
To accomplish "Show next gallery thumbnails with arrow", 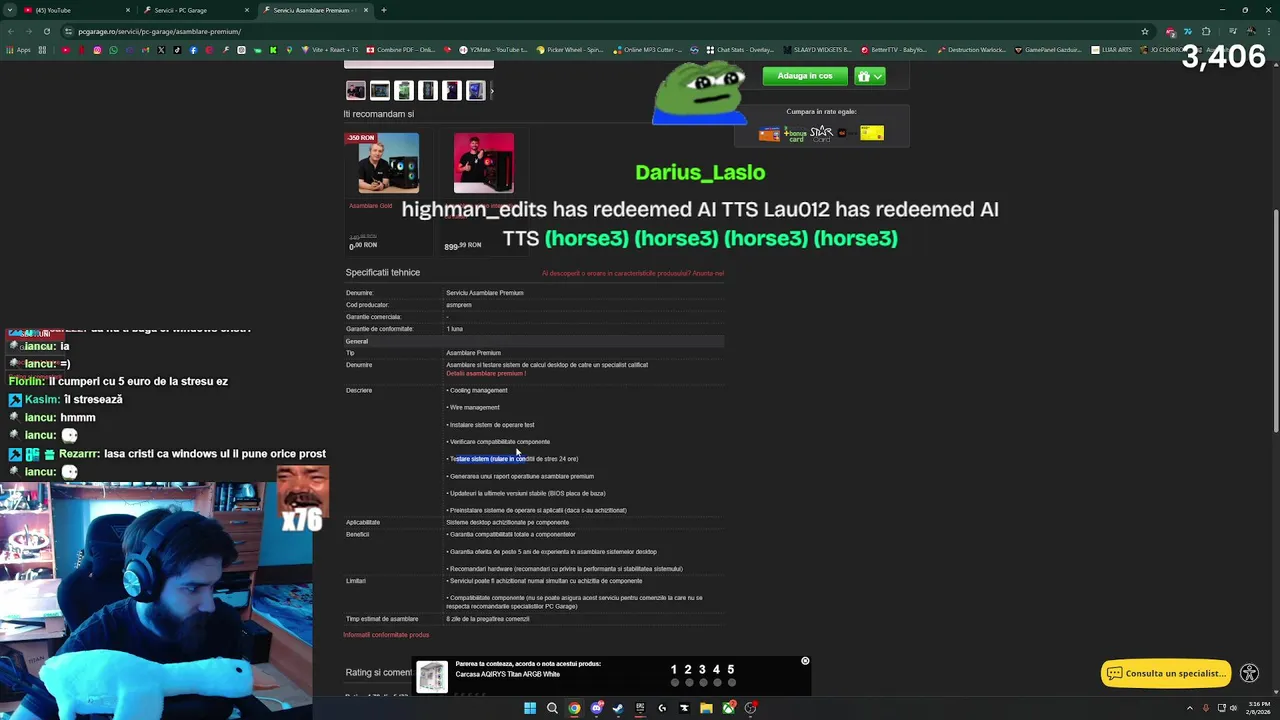I will coord(492,91).
